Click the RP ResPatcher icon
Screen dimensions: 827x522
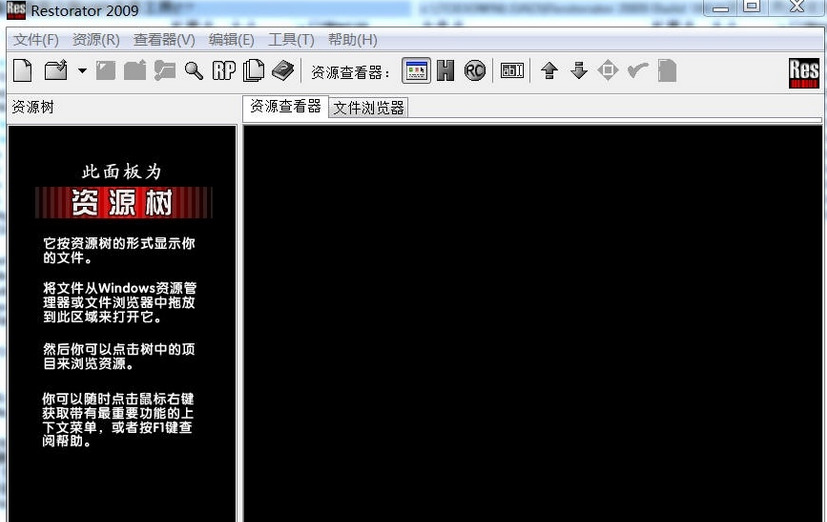click(x=224, y=71)
